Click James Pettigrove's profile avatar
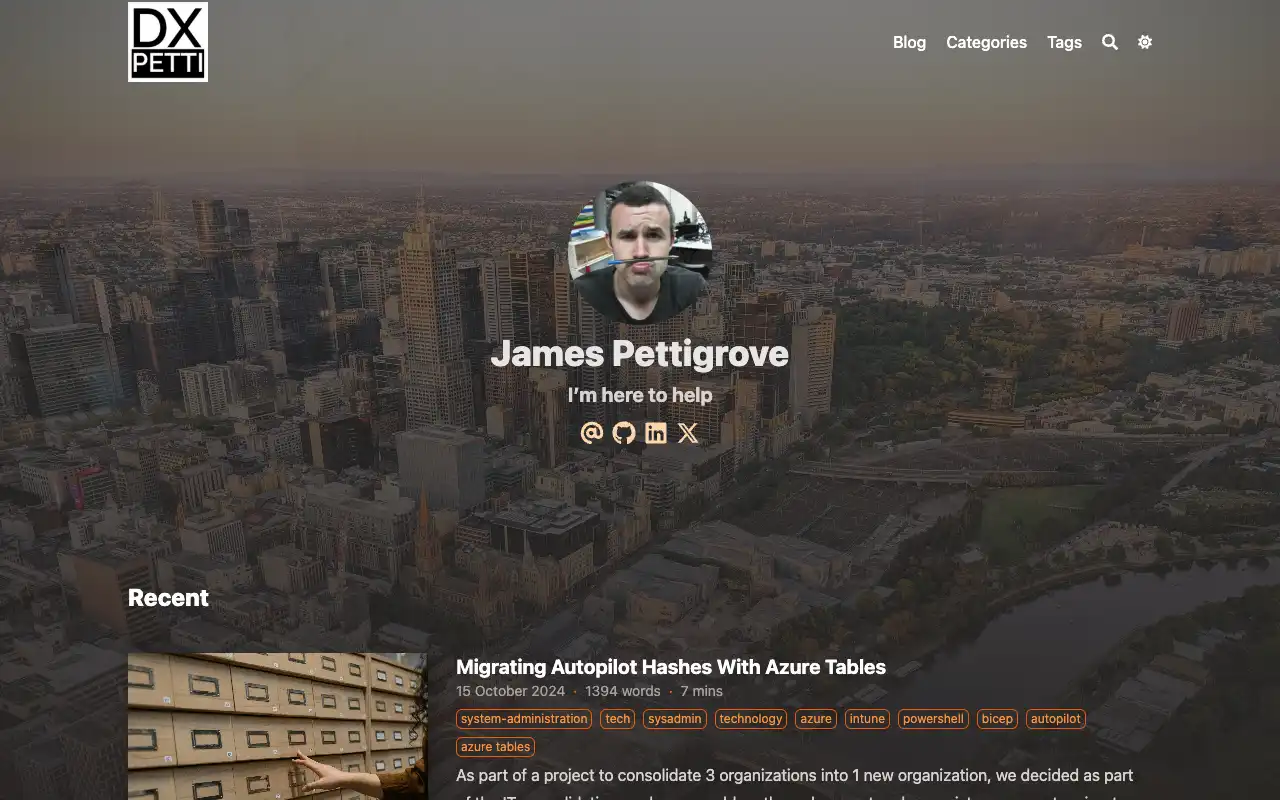 pos(640,252)
